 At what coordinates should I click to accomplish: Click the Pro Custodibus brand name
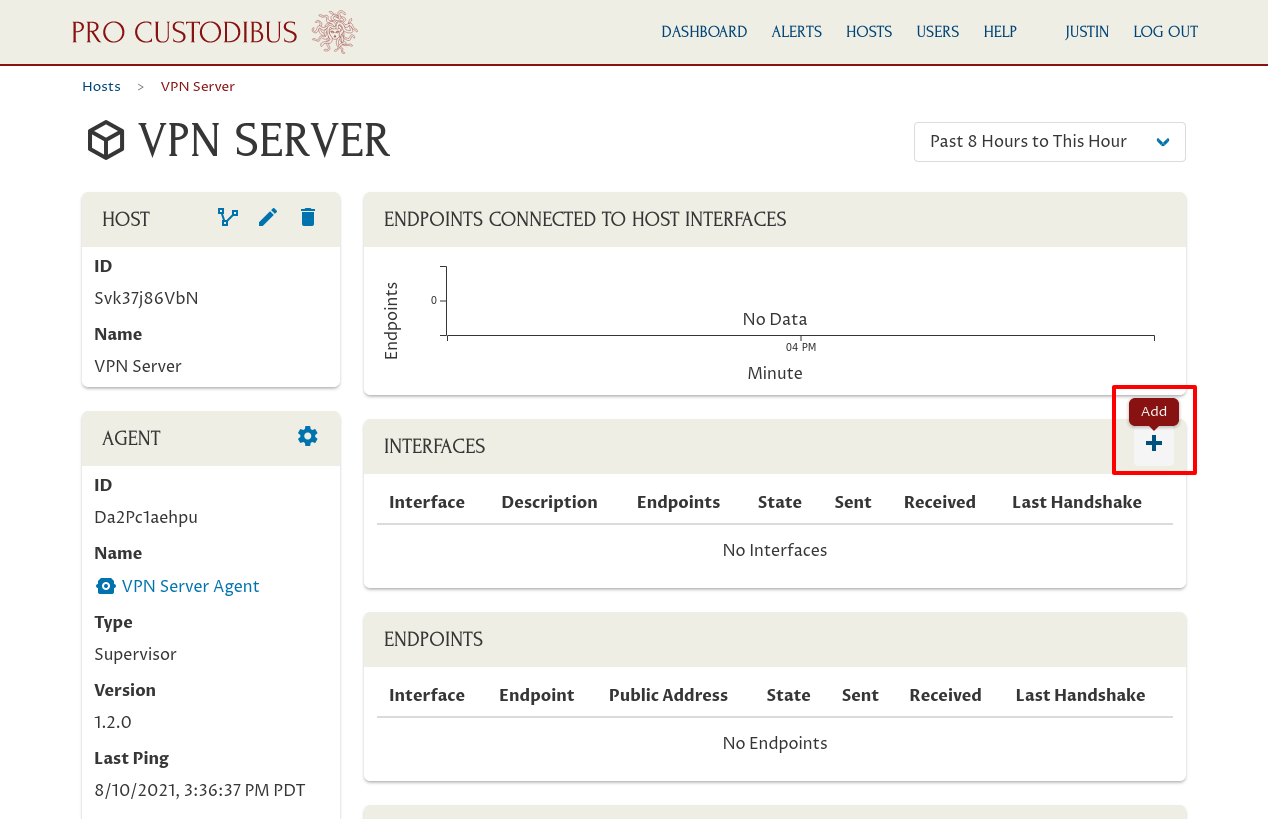pos(185,32)
